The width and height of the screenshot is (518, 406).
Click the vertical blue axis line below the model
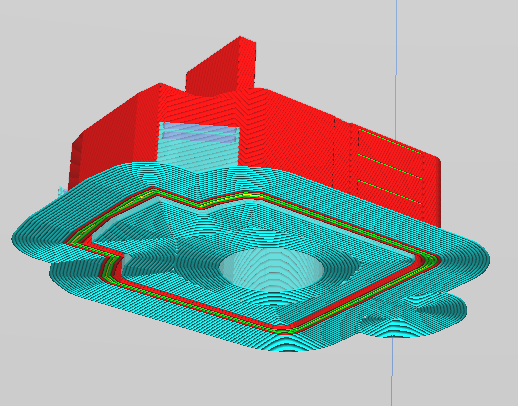click(x=392, y=370)
